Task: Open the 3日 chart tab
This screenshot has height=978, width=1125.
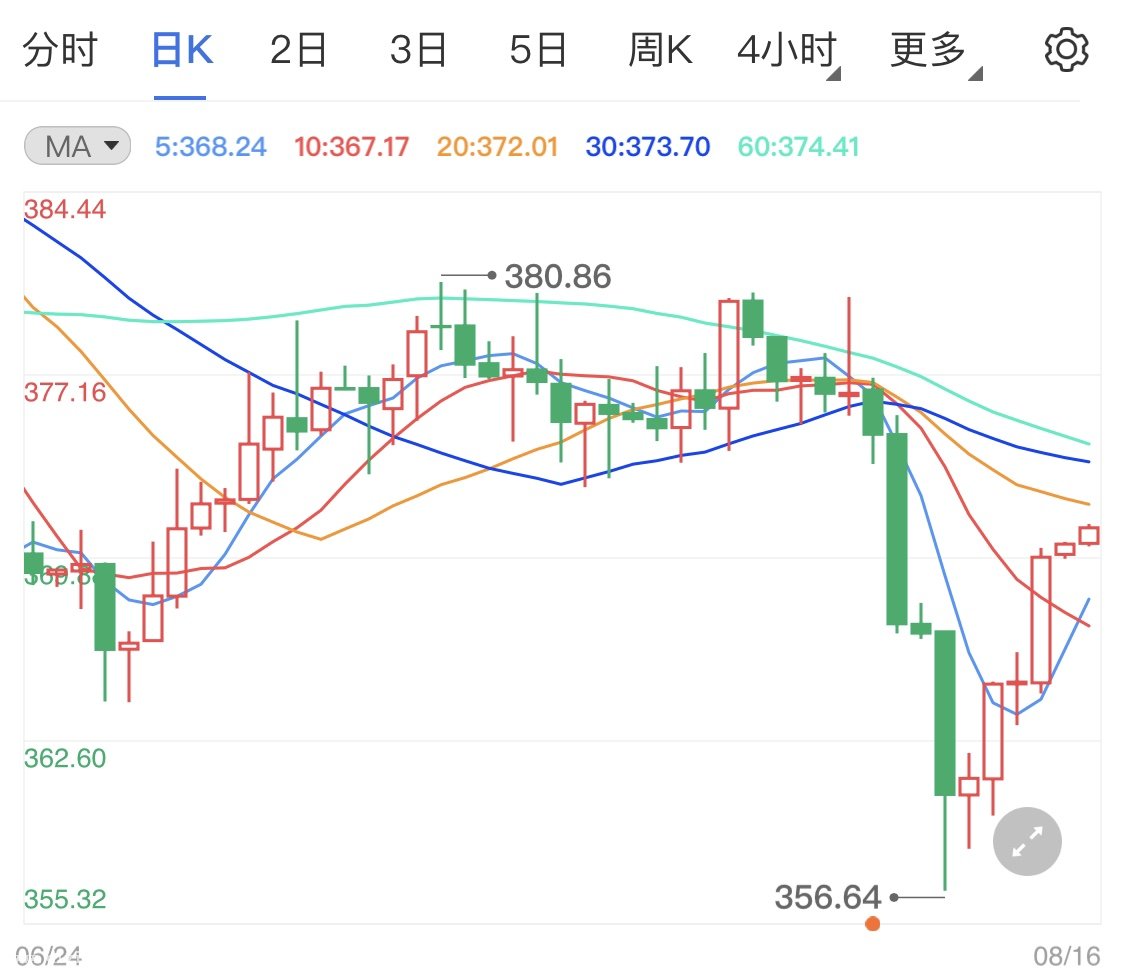Action: (x=418, y=49)
